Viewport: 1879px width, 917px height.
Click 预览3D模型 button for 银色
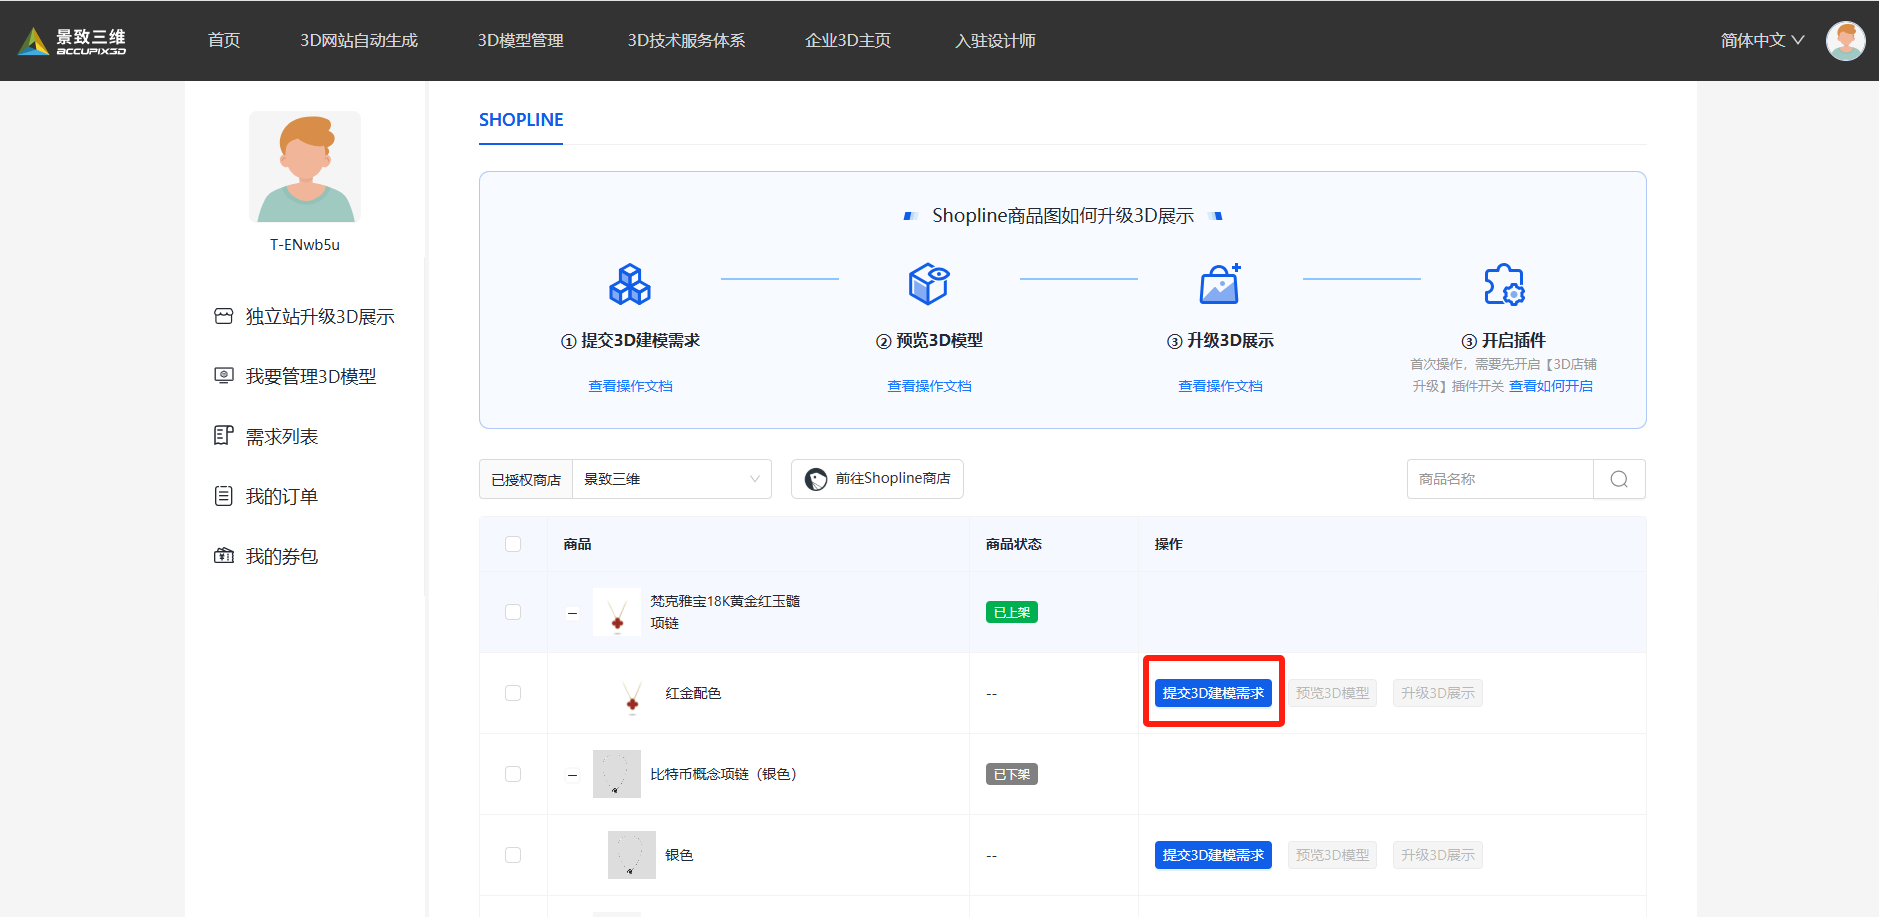point(1332,855)
